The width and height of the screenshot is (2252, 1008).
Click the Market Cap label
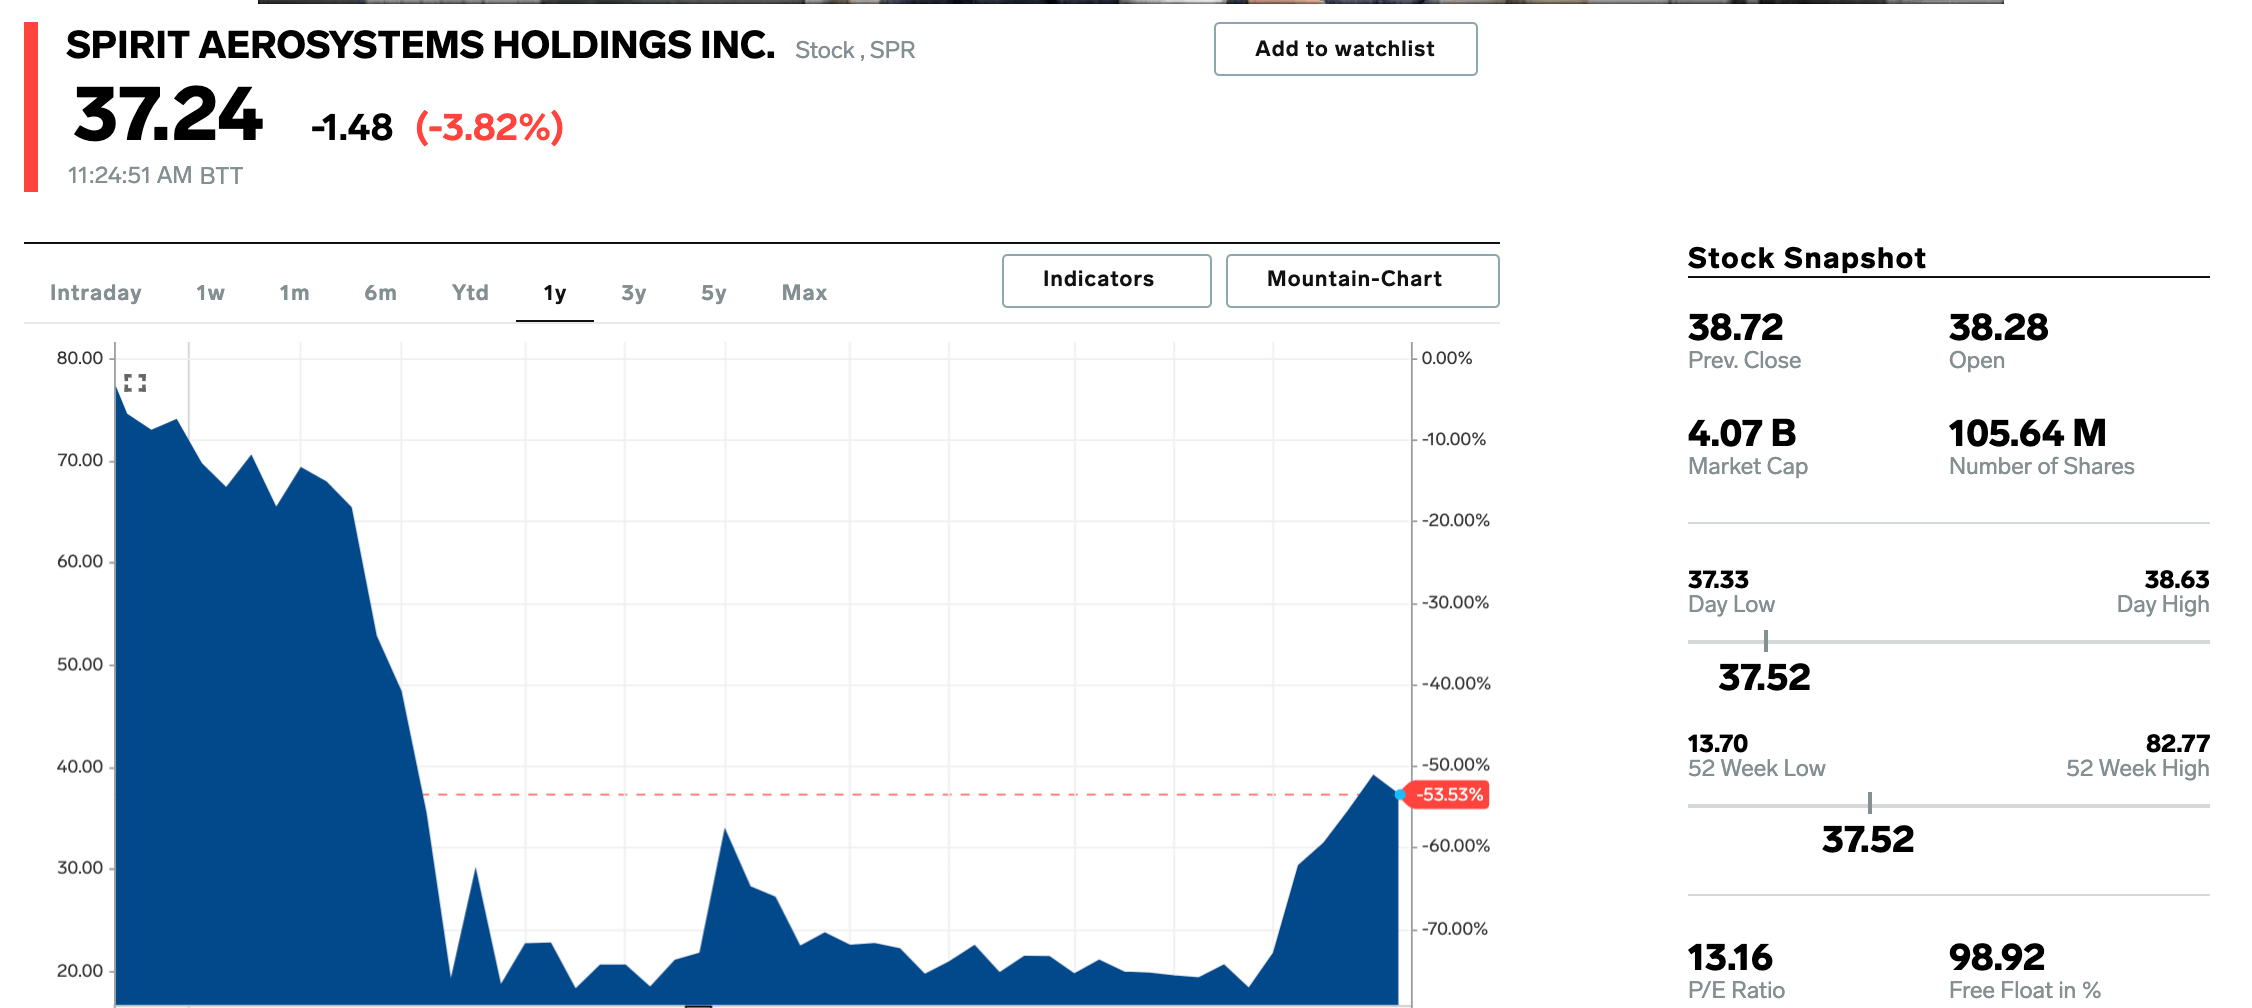(x=1748, y=467)
